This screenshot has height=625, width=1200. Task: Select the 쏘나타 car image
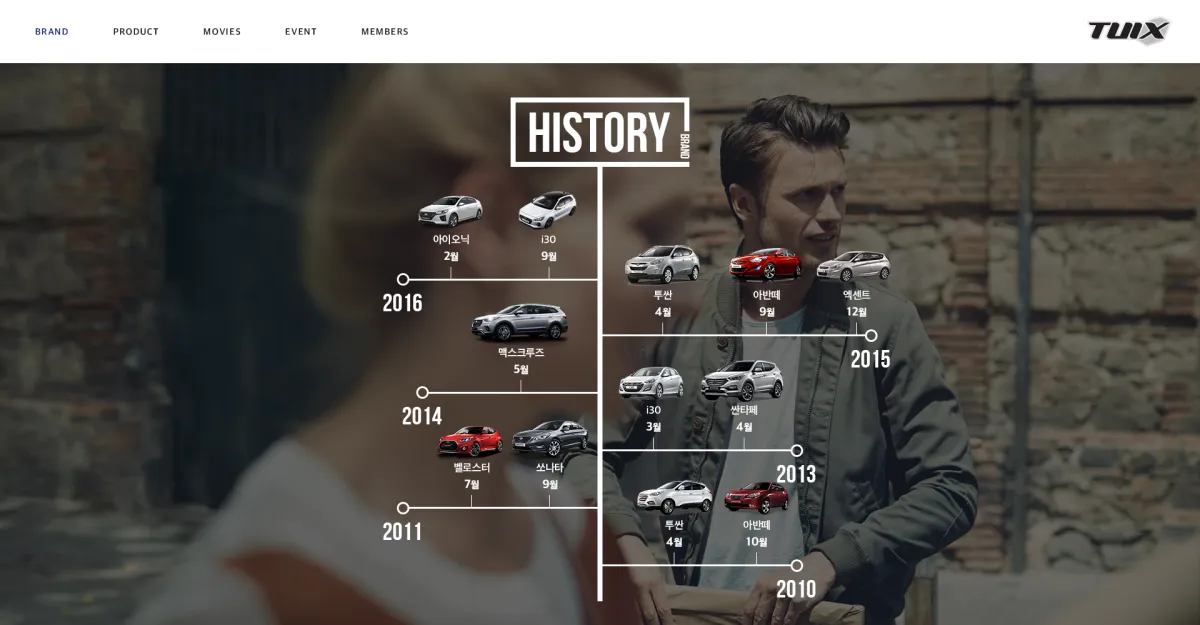[x=549, y=440]
